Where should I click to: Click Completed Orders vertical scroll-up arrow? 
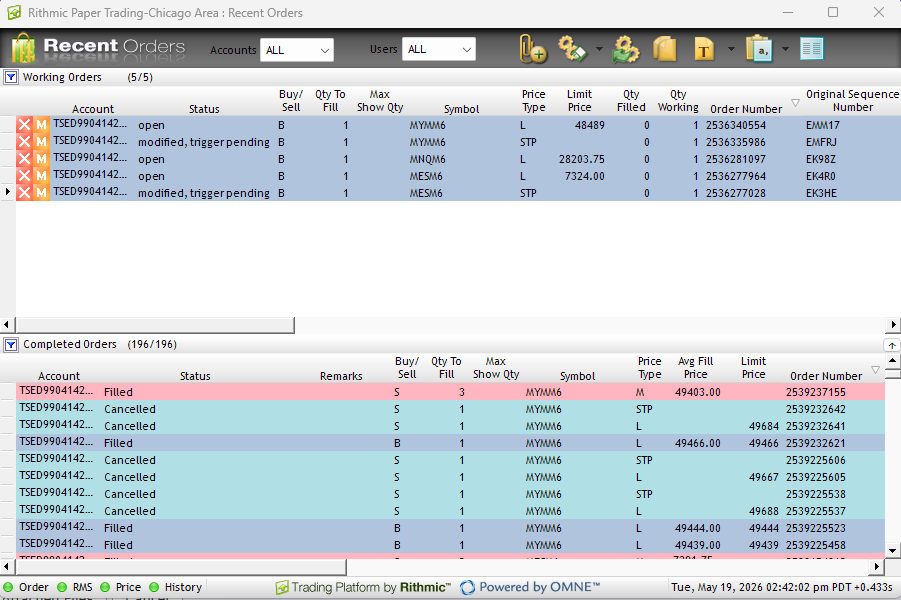[892, 361]
